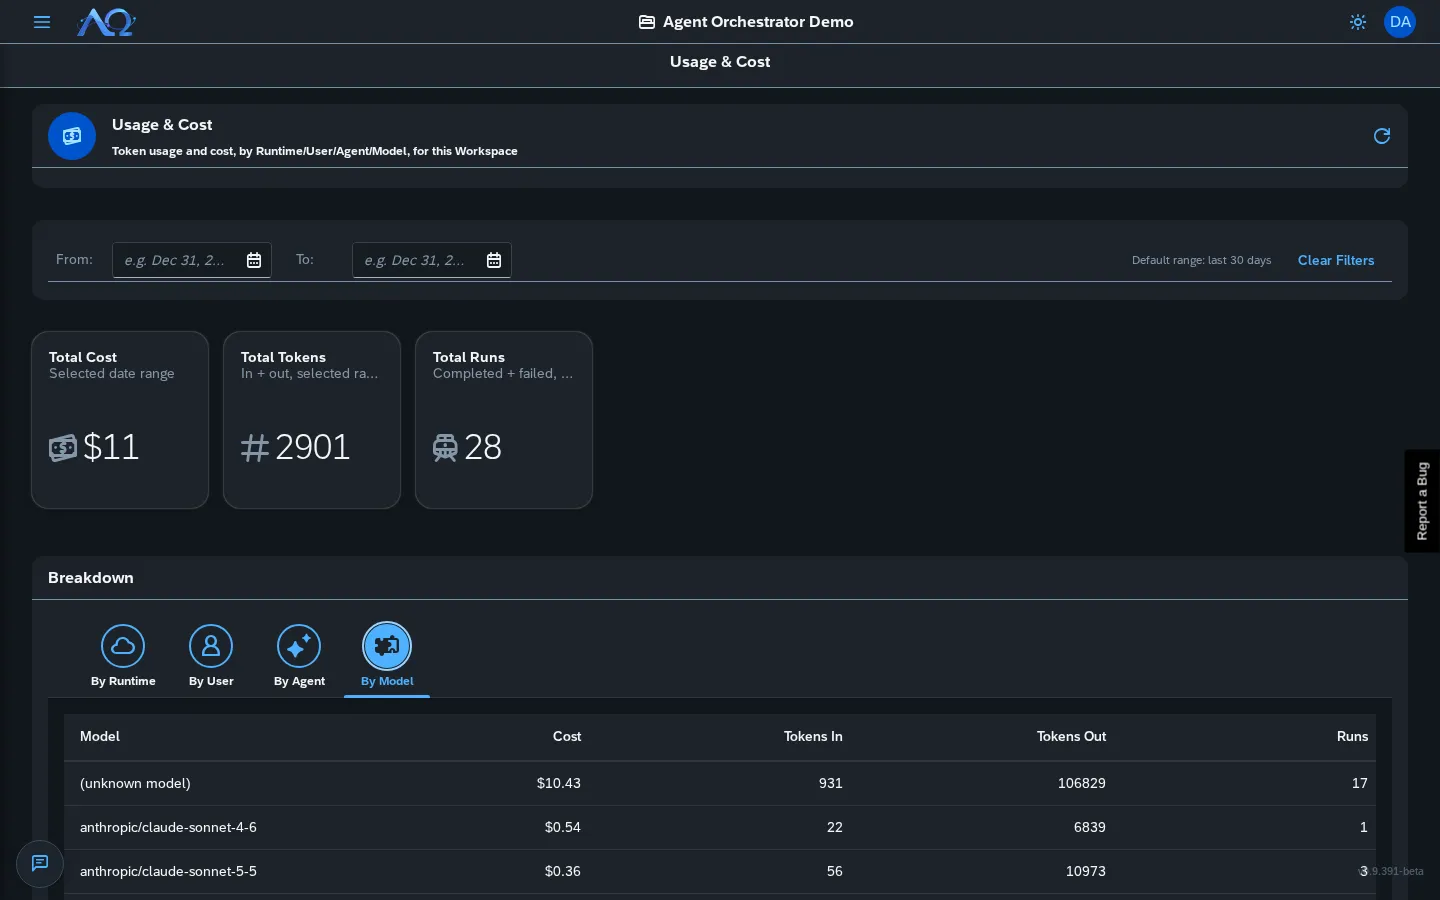Click the Total Cost card

(x=120, y=420)
